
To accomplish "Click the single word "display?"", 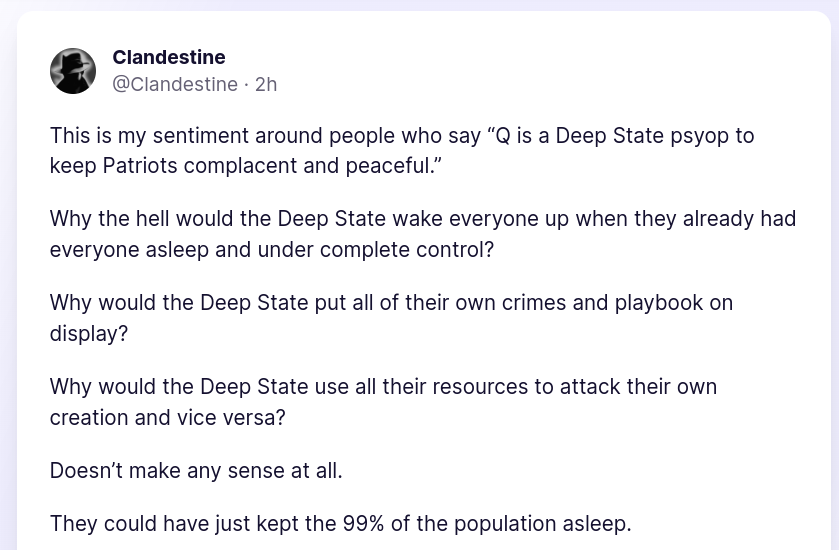I will pos(89,332).
